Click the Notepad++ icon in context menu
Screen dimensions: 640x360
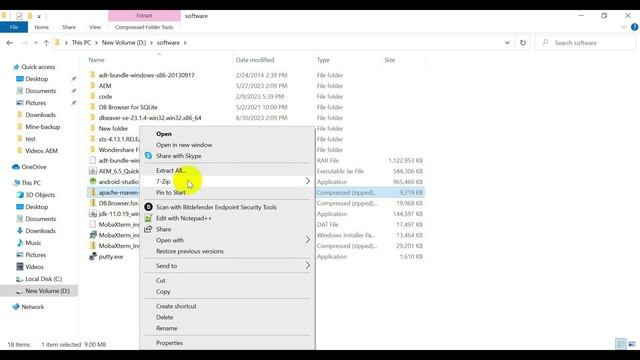[x=149, y=218]
